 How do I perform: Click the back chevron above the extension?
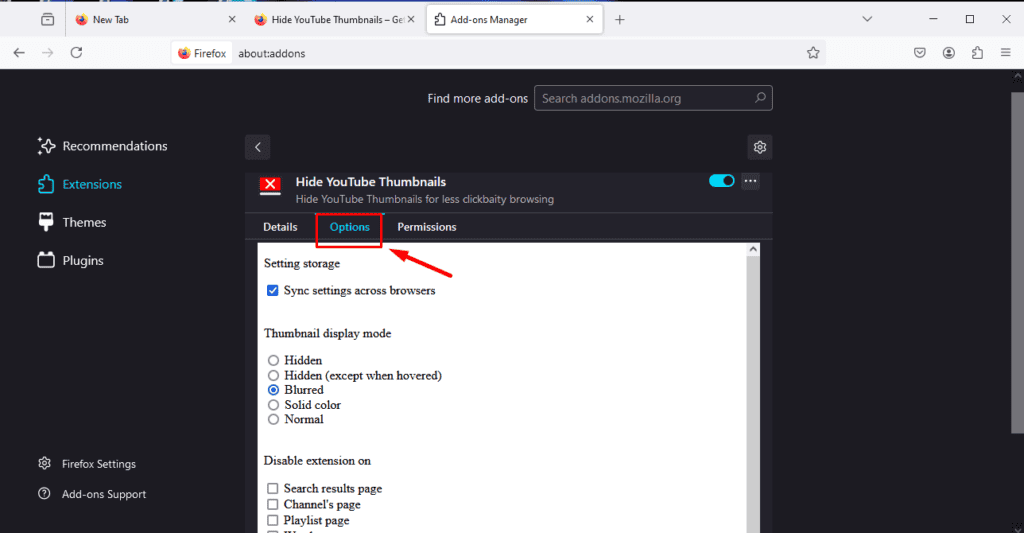pos(257,147)
